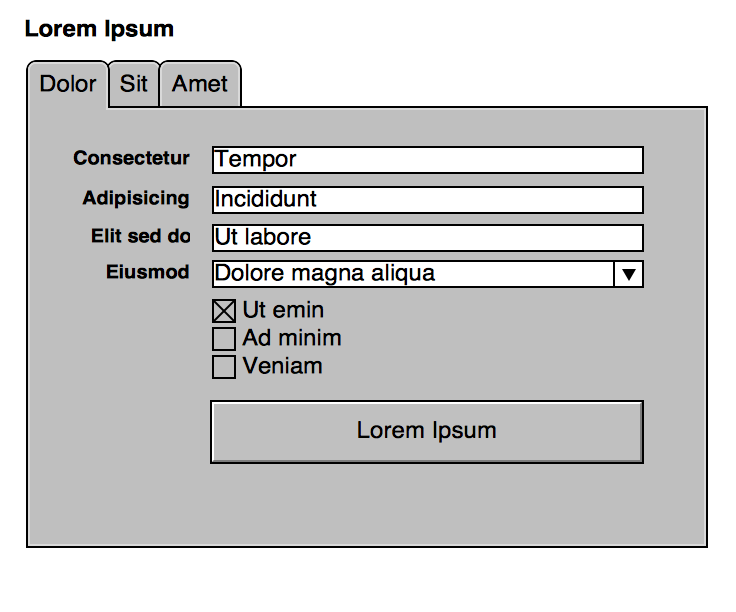Select the Amet tab

tap(200, 84)
